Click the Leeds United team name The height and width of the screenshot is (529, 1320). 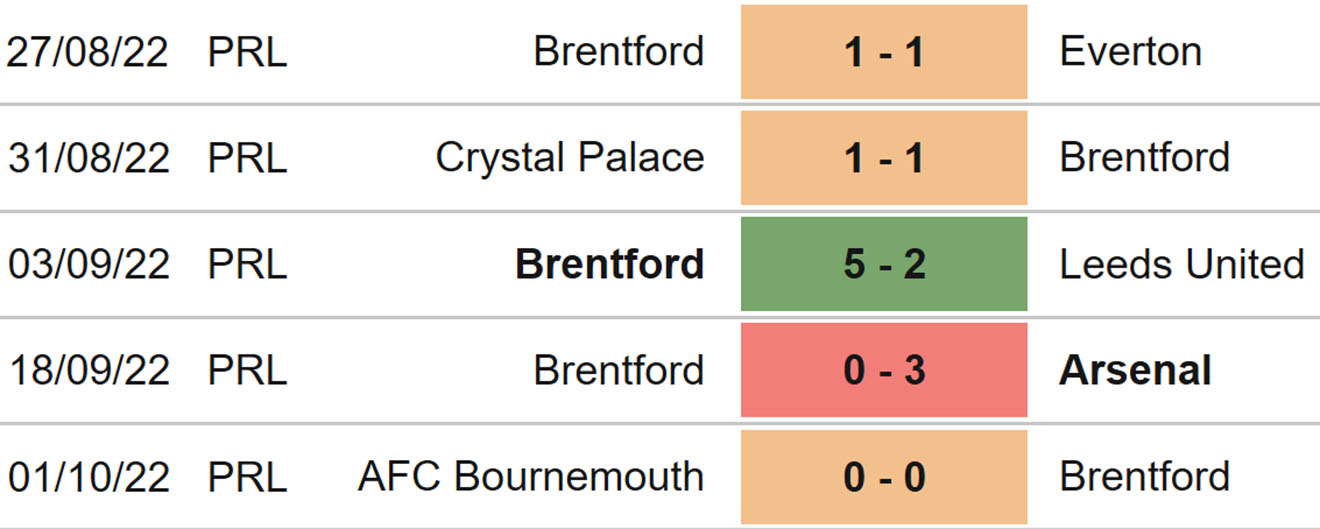tap(1181, 264)
